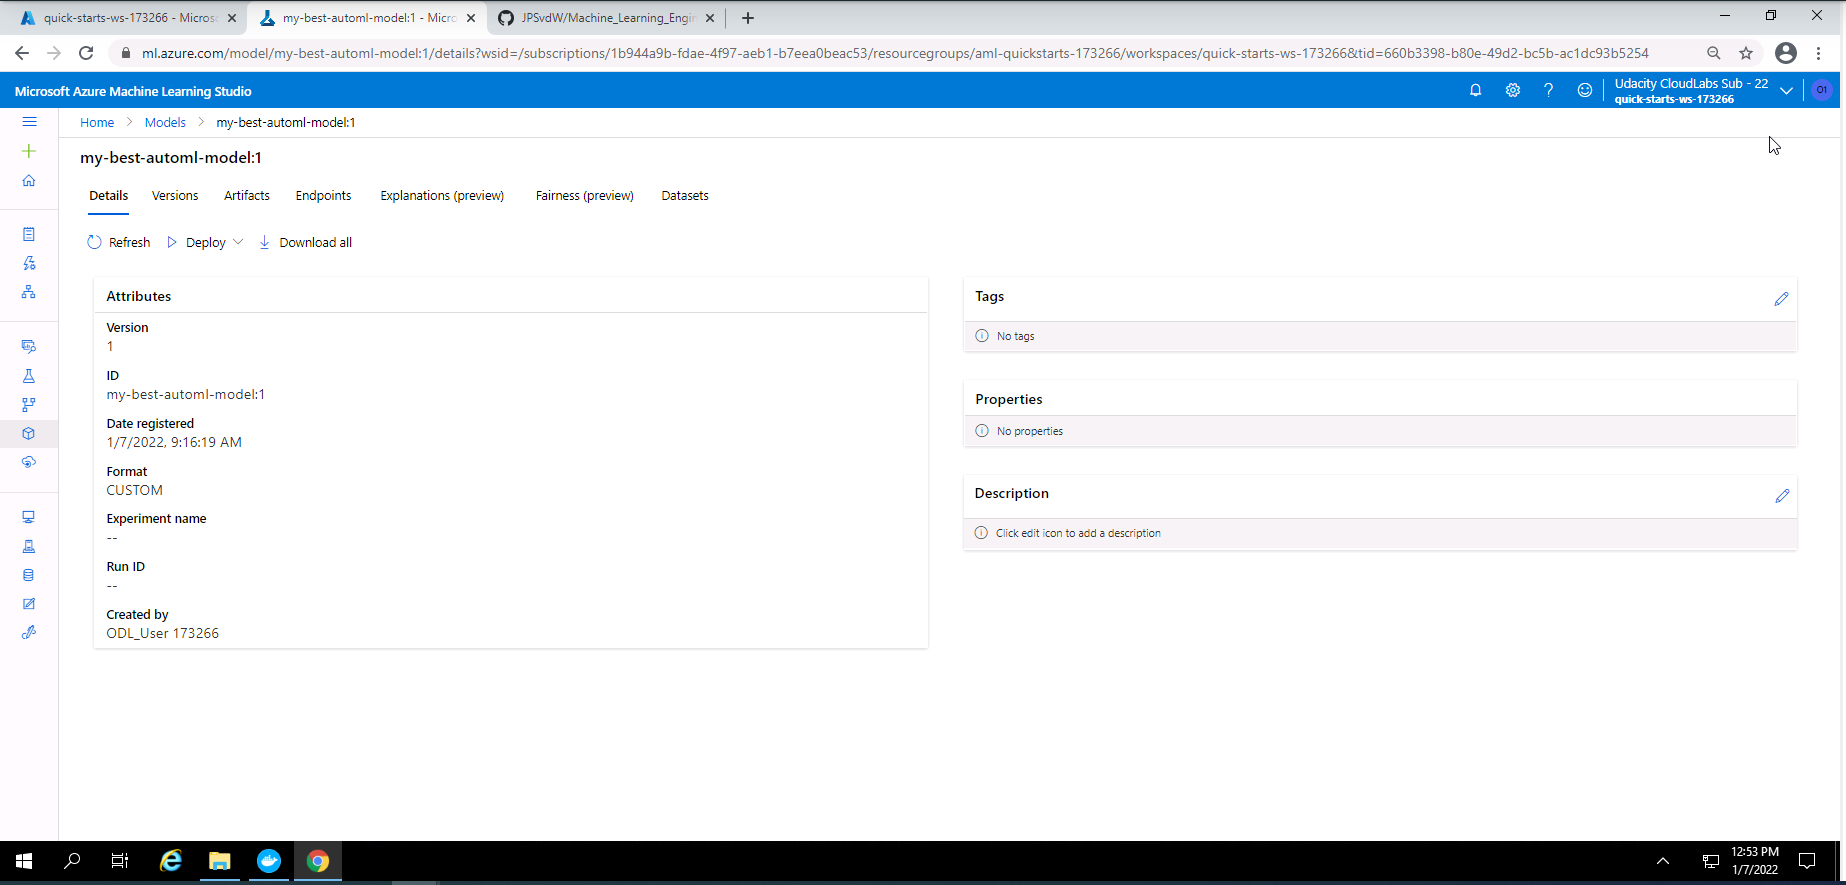The image size is (1846, 885).
Task: Open Fairness (preview) tab
Action: (585, 196)
